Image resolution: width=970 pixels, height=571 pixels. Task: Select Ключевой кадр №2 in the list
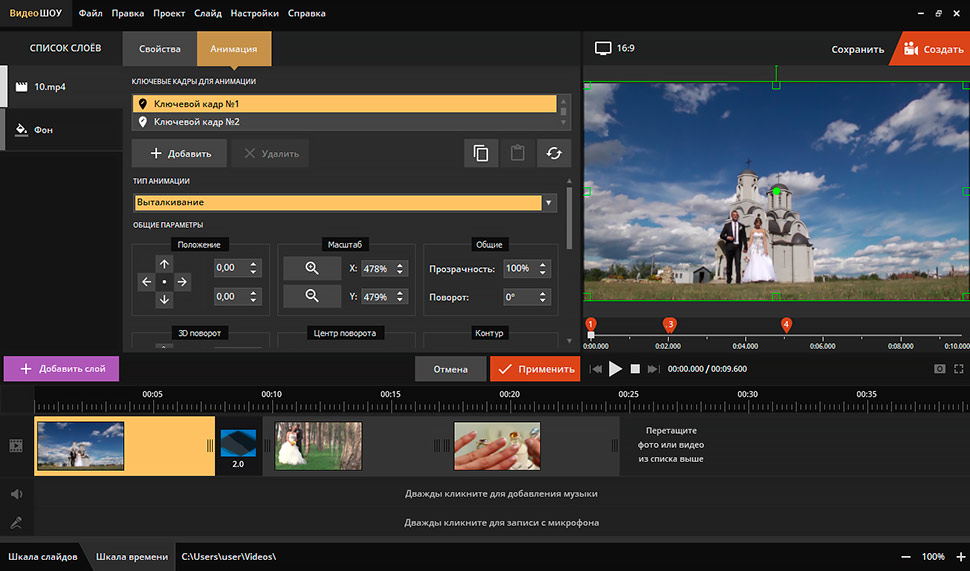pyautogui.click(x=345, y=122)
